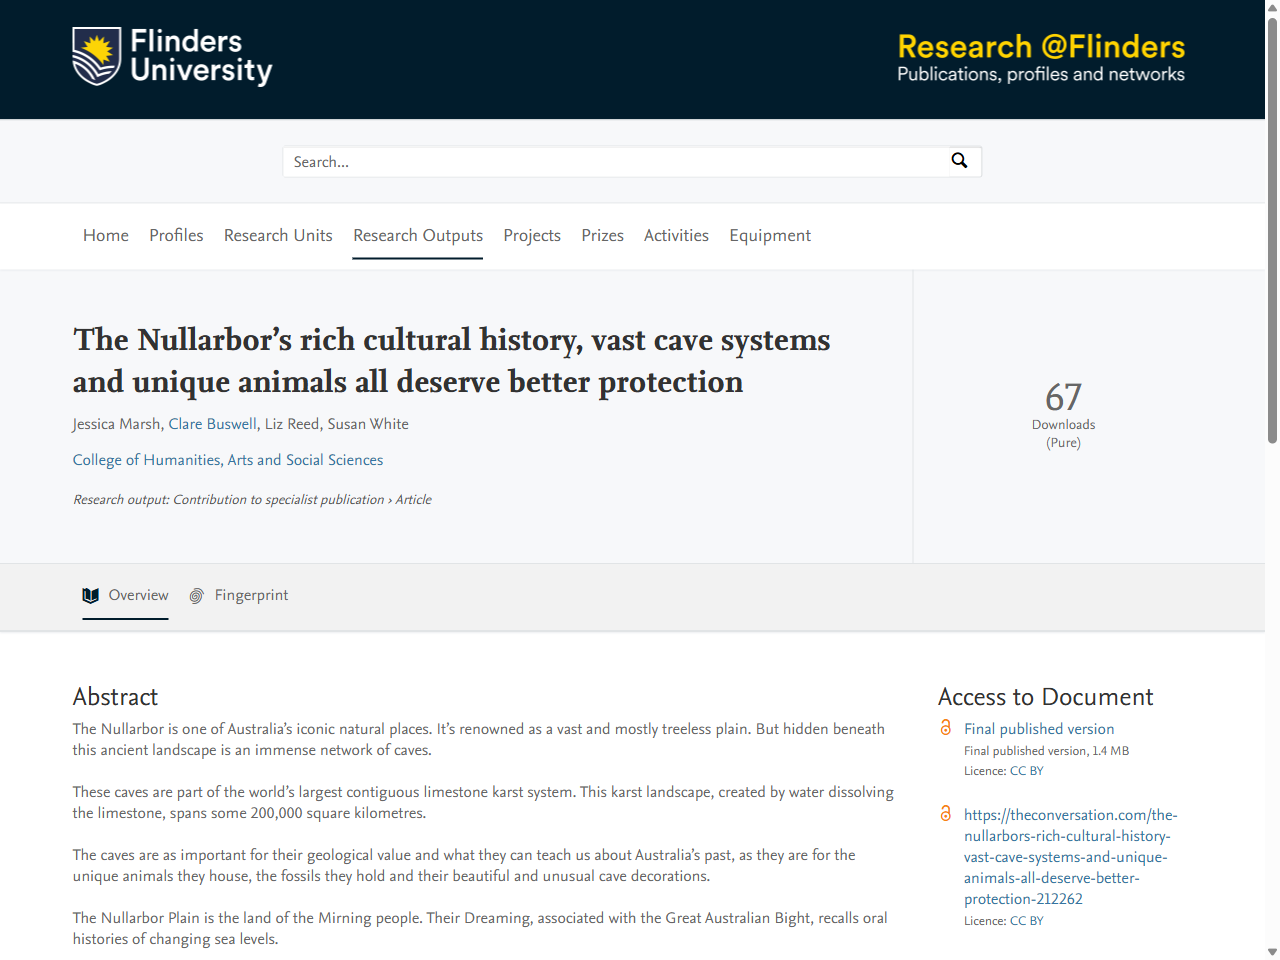The image size is (1280, 960).
Task: Click author name Jessica Marsh
Action: point(116,424)
